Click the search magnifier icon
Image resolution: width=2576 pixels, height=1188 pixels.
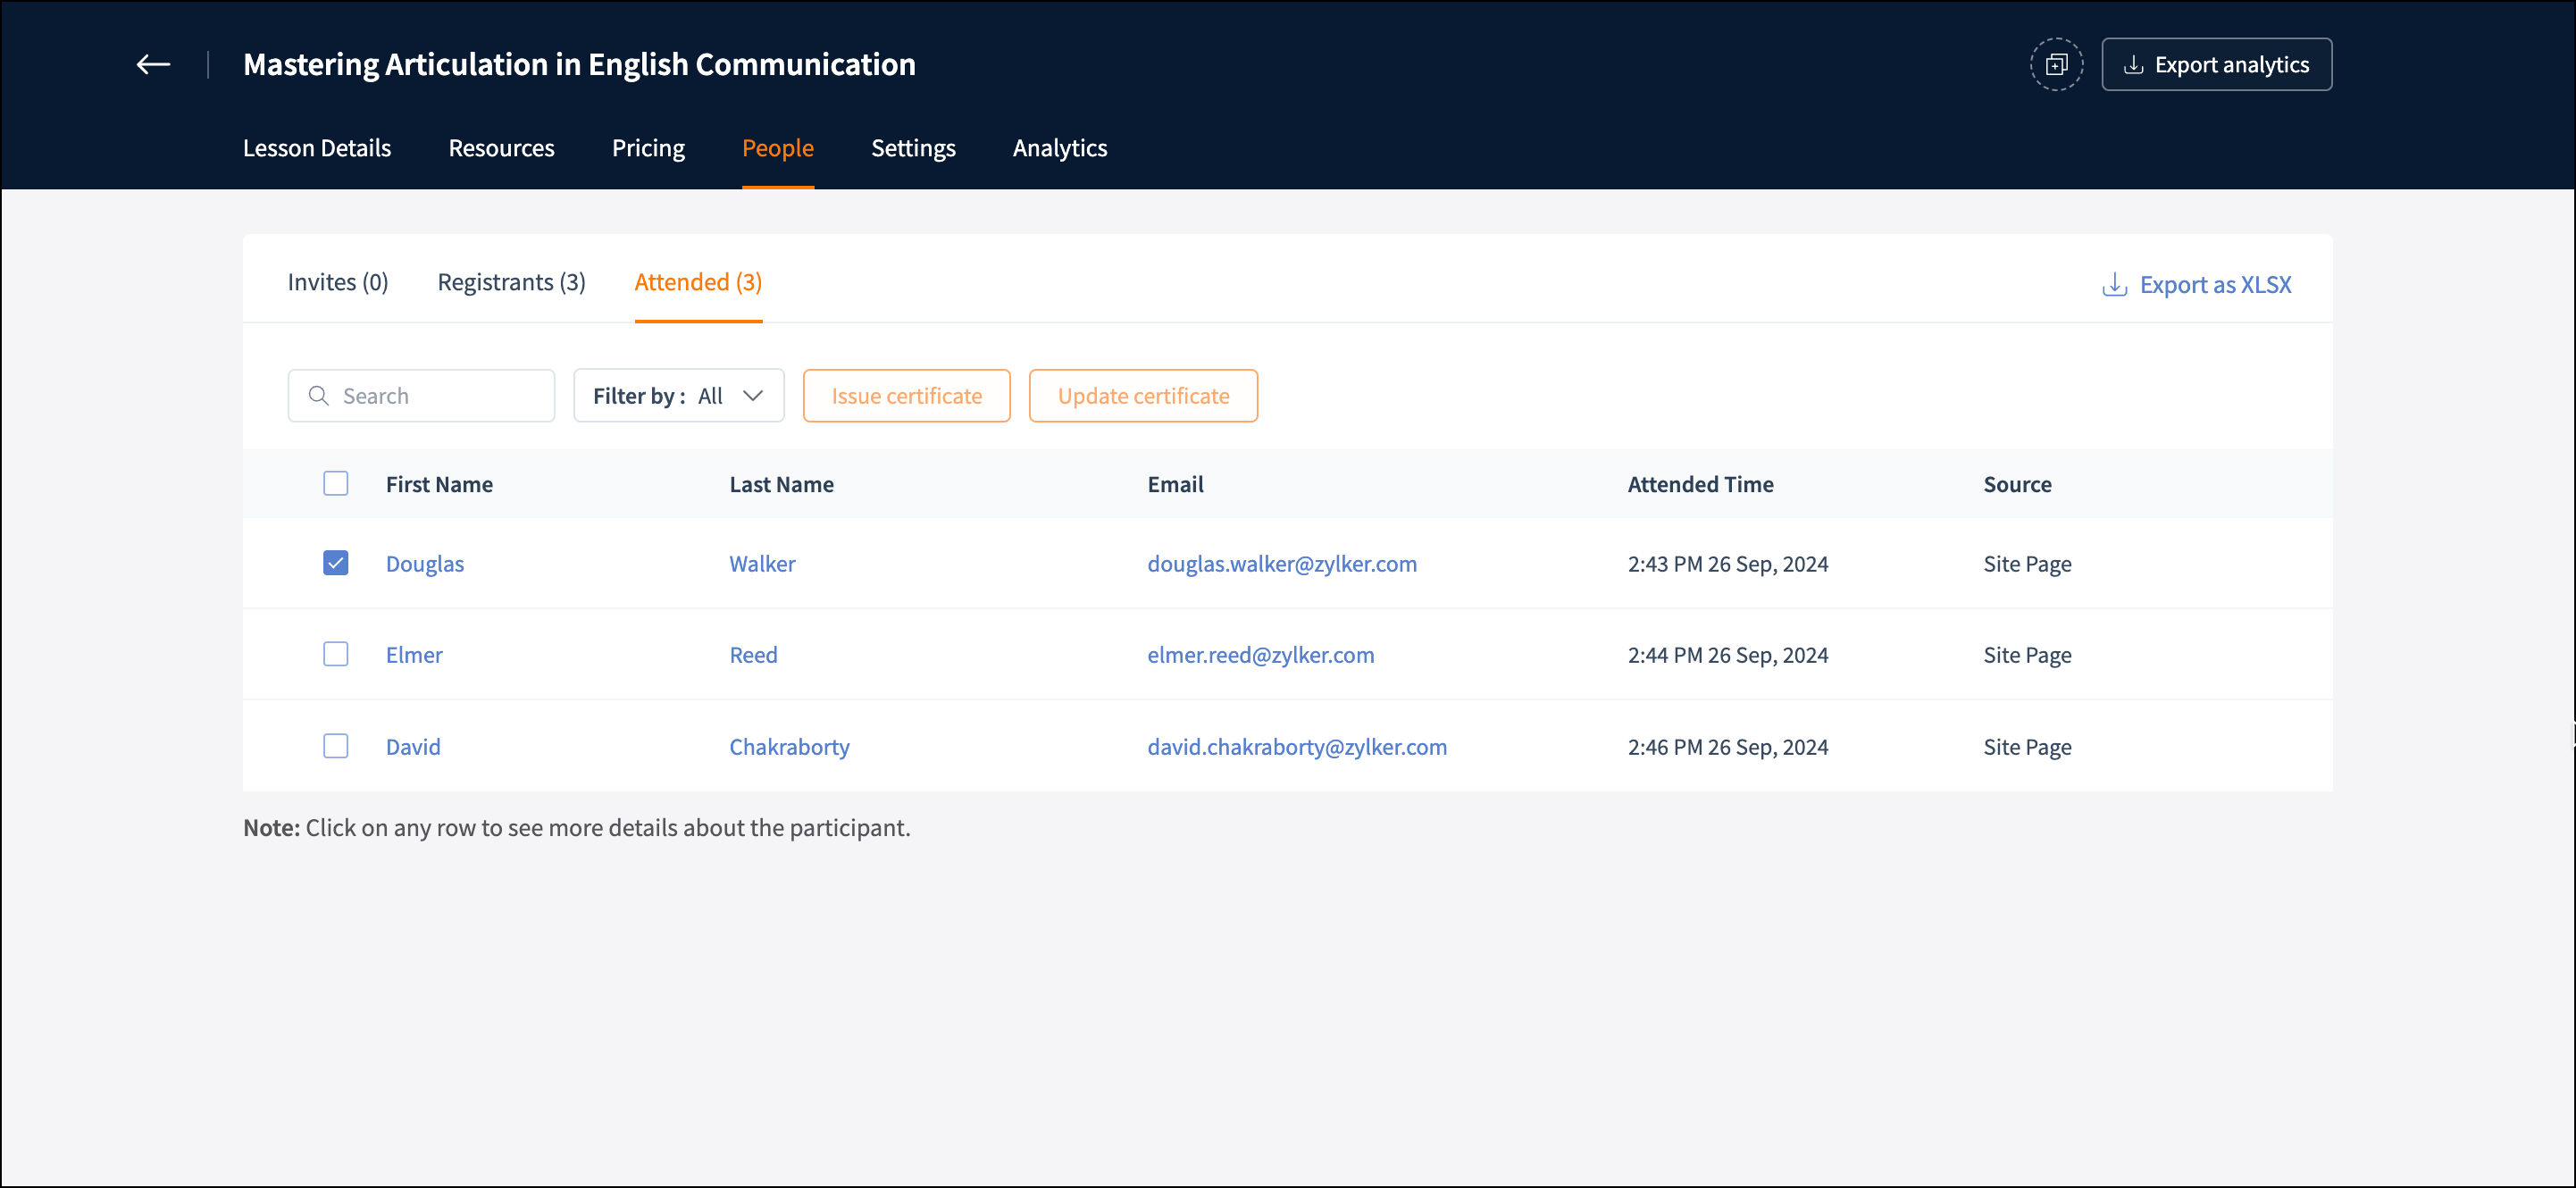318,396
